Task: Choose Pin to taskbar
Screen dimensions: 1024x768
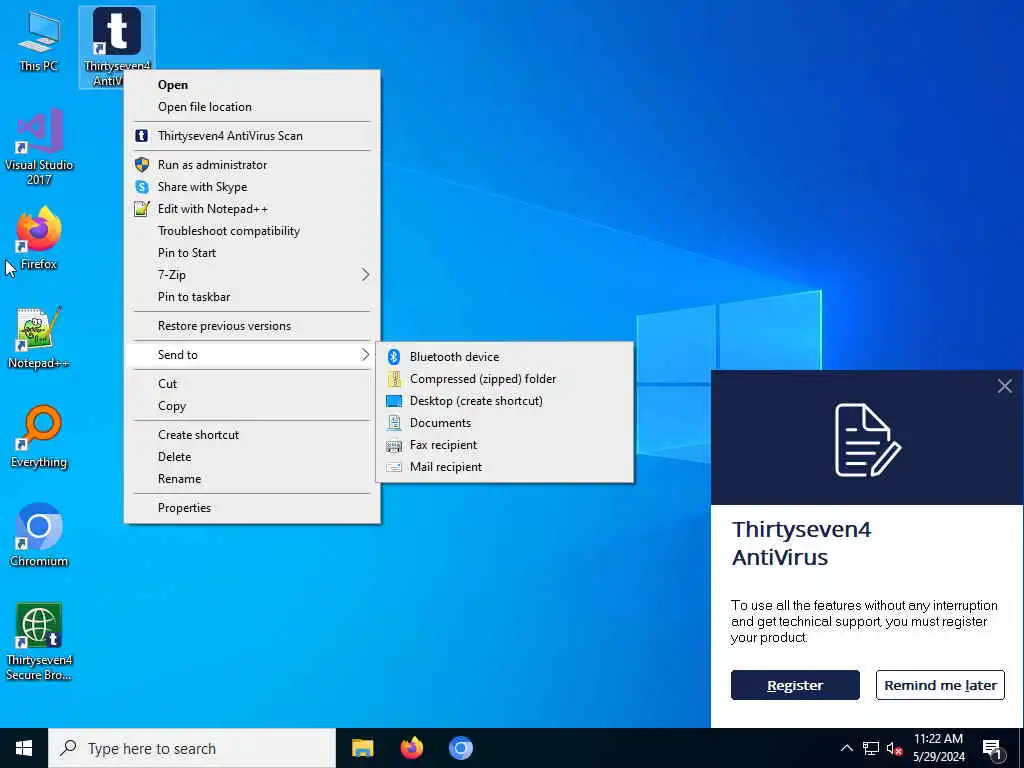Action: click(x=252, y=297)
